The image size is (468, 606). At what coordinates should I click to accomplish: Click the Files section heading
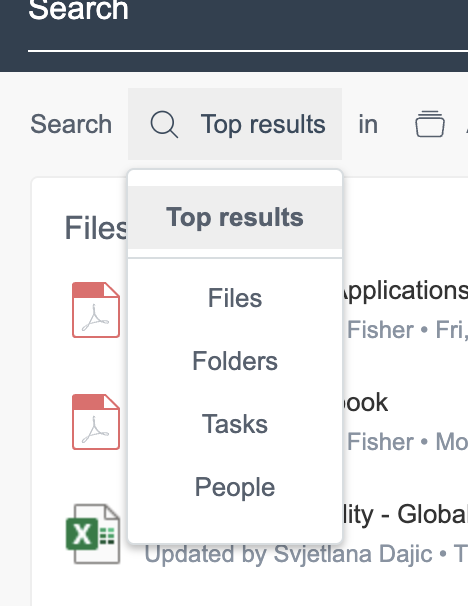point(96,228)
